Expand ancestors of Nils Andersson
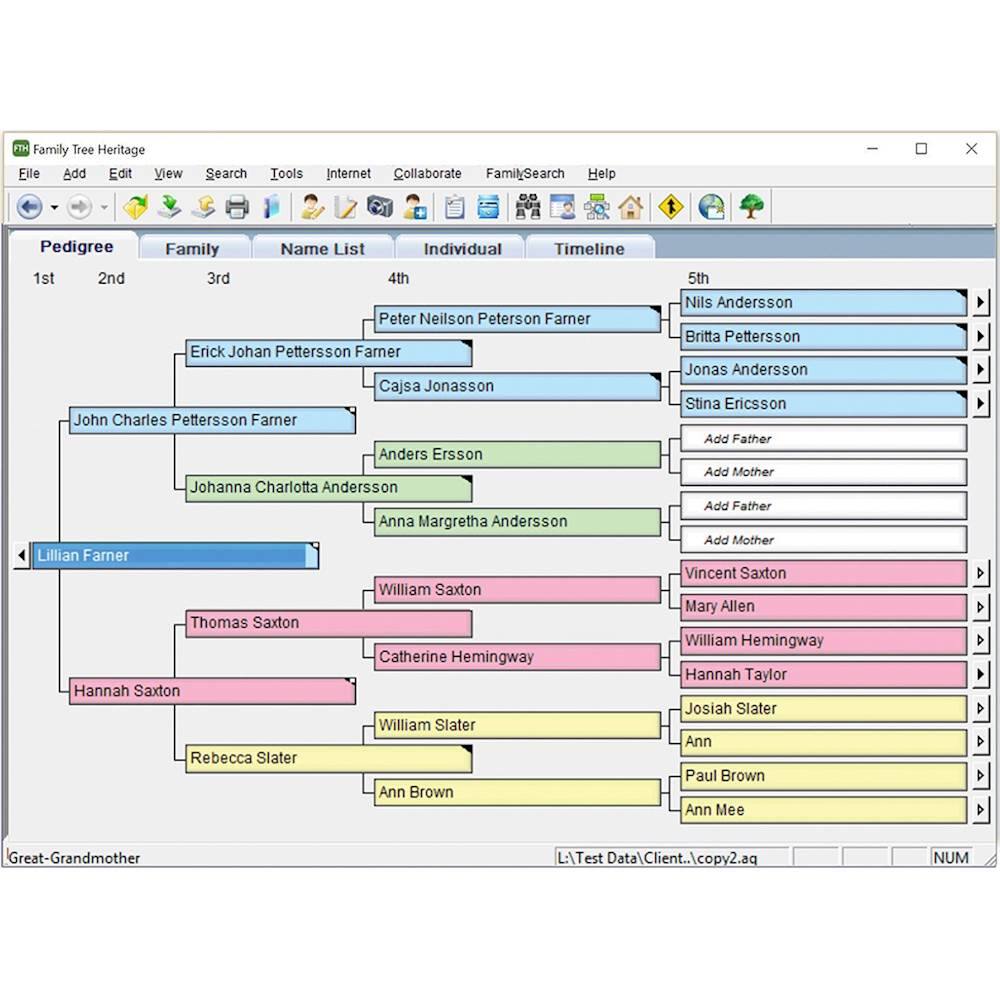The width and height of the screenshot is (1000, 1000). pos(981,303)
